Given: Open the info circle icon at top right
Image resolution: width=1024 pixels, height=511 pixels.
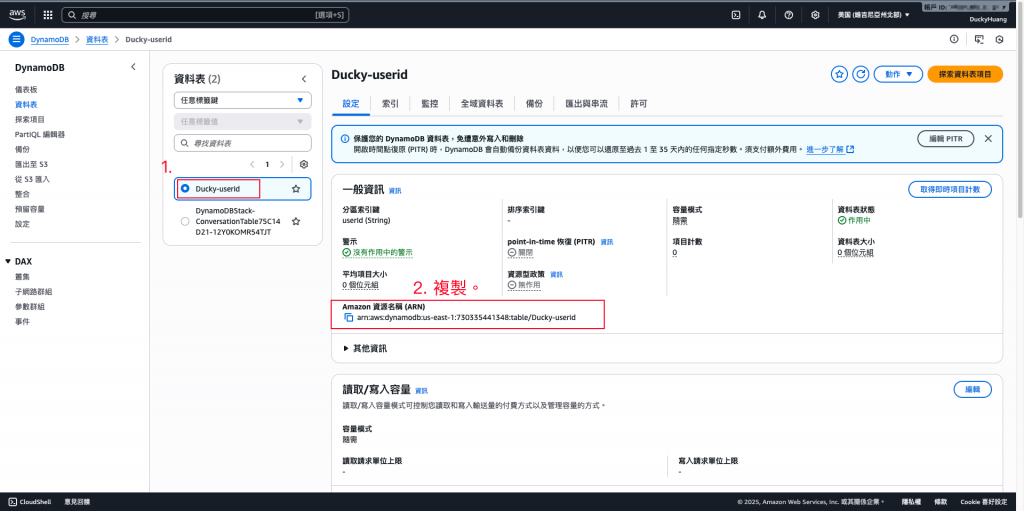Looking at the screenshot, I should (x=954, y=39).
